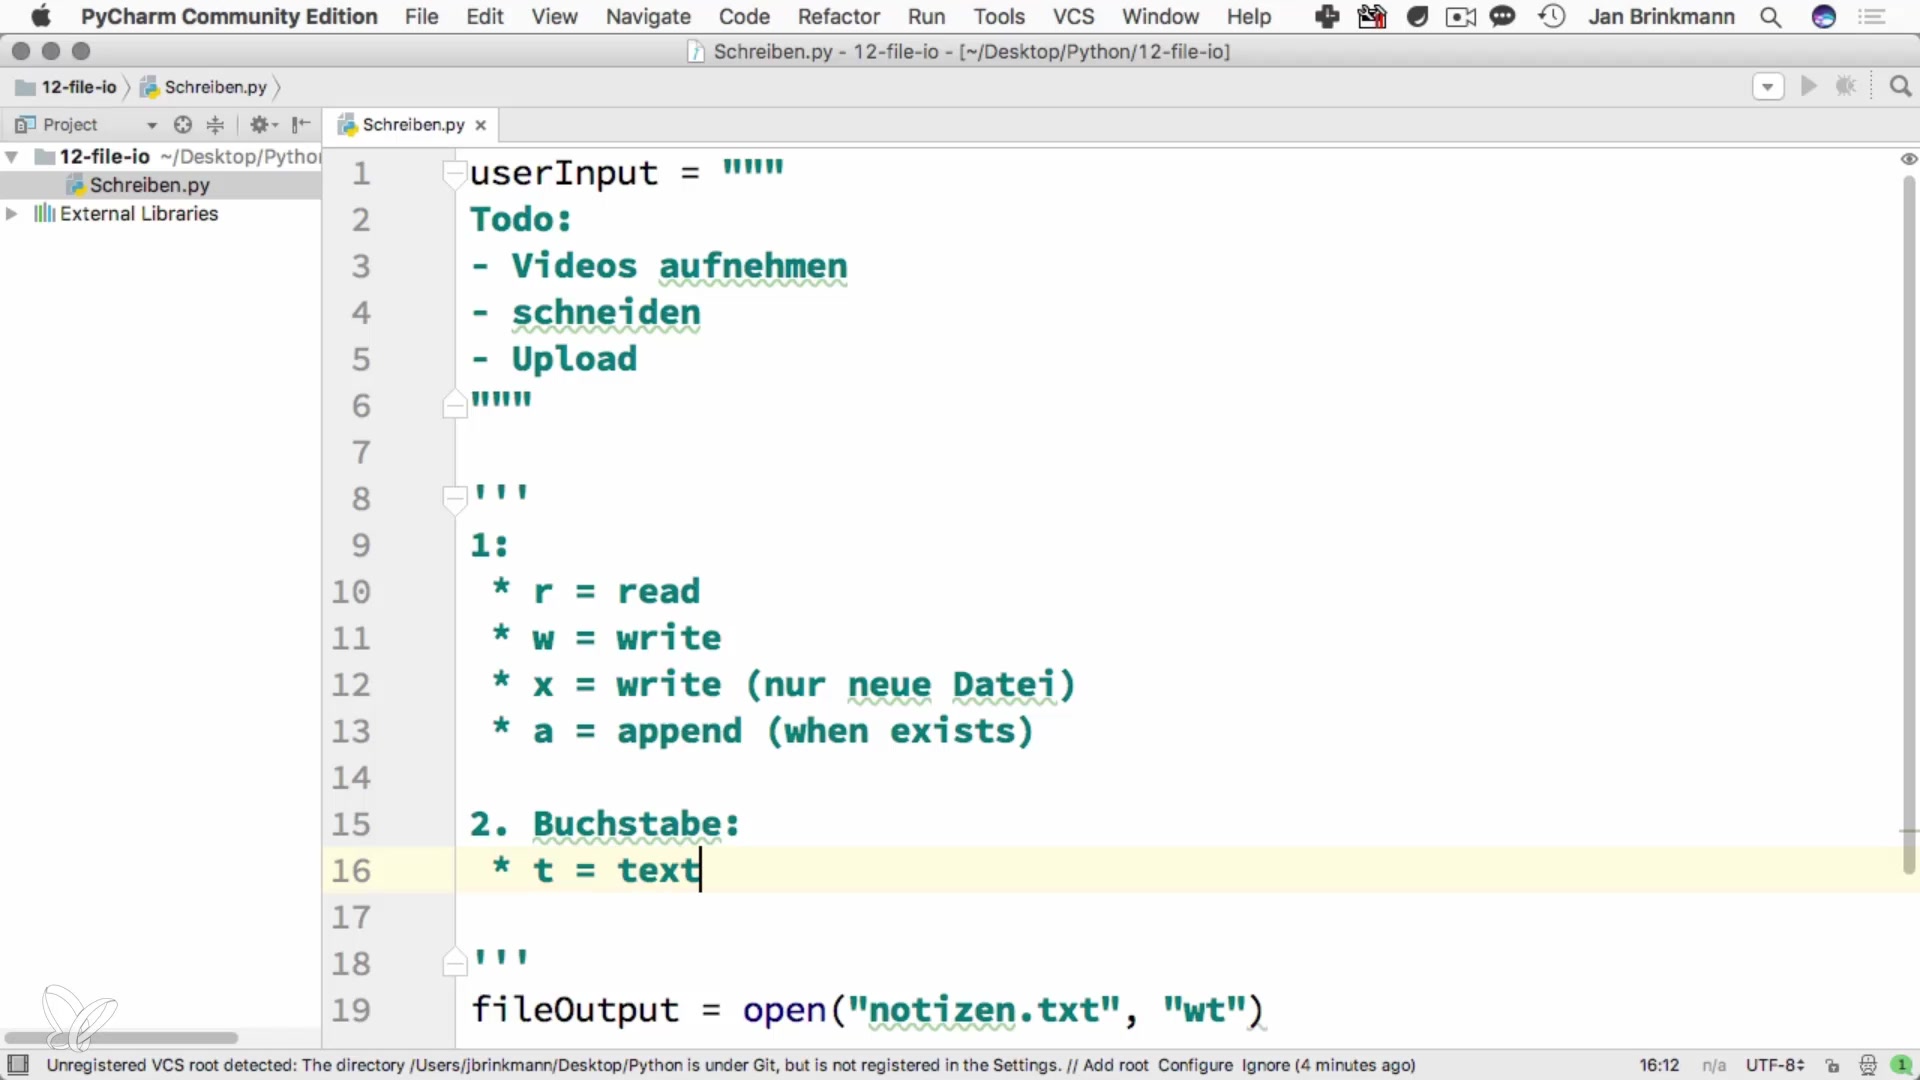
Task: Collapse all in Project panel
Action: coord(215,125)
